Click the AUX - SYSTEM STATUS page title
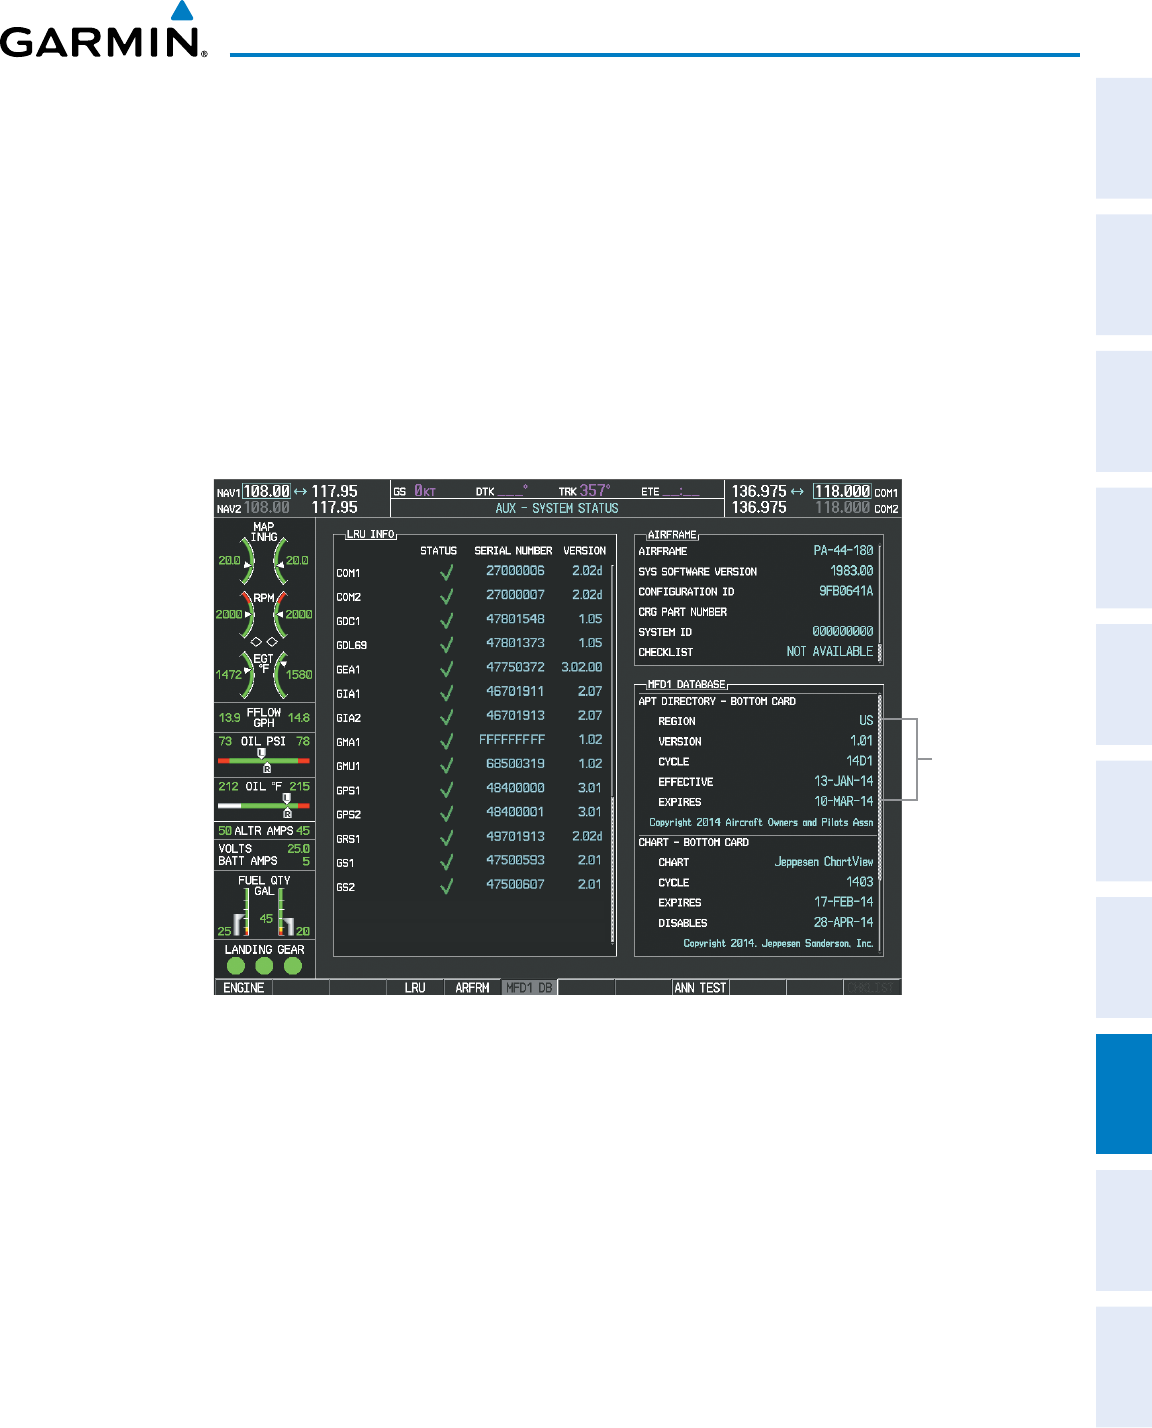 (557, 508)
